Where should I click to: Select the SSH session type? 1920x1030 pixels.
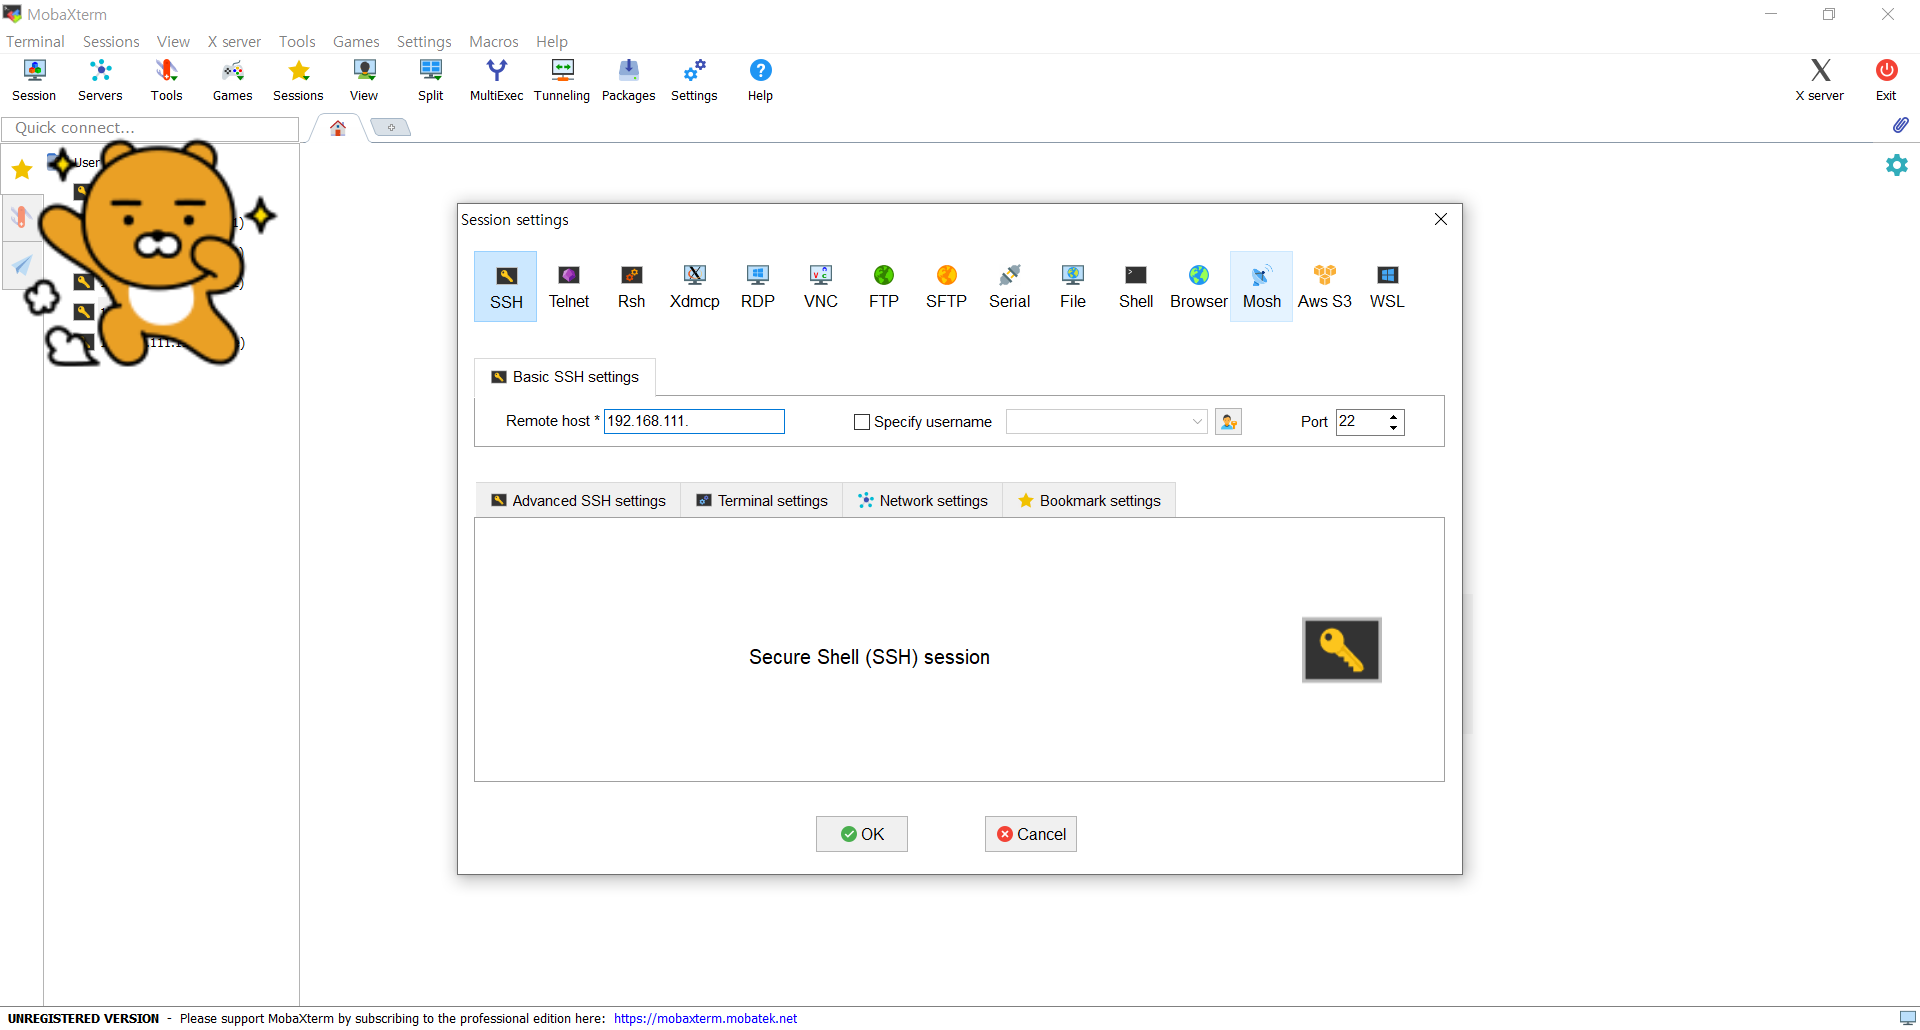[506, 286]
